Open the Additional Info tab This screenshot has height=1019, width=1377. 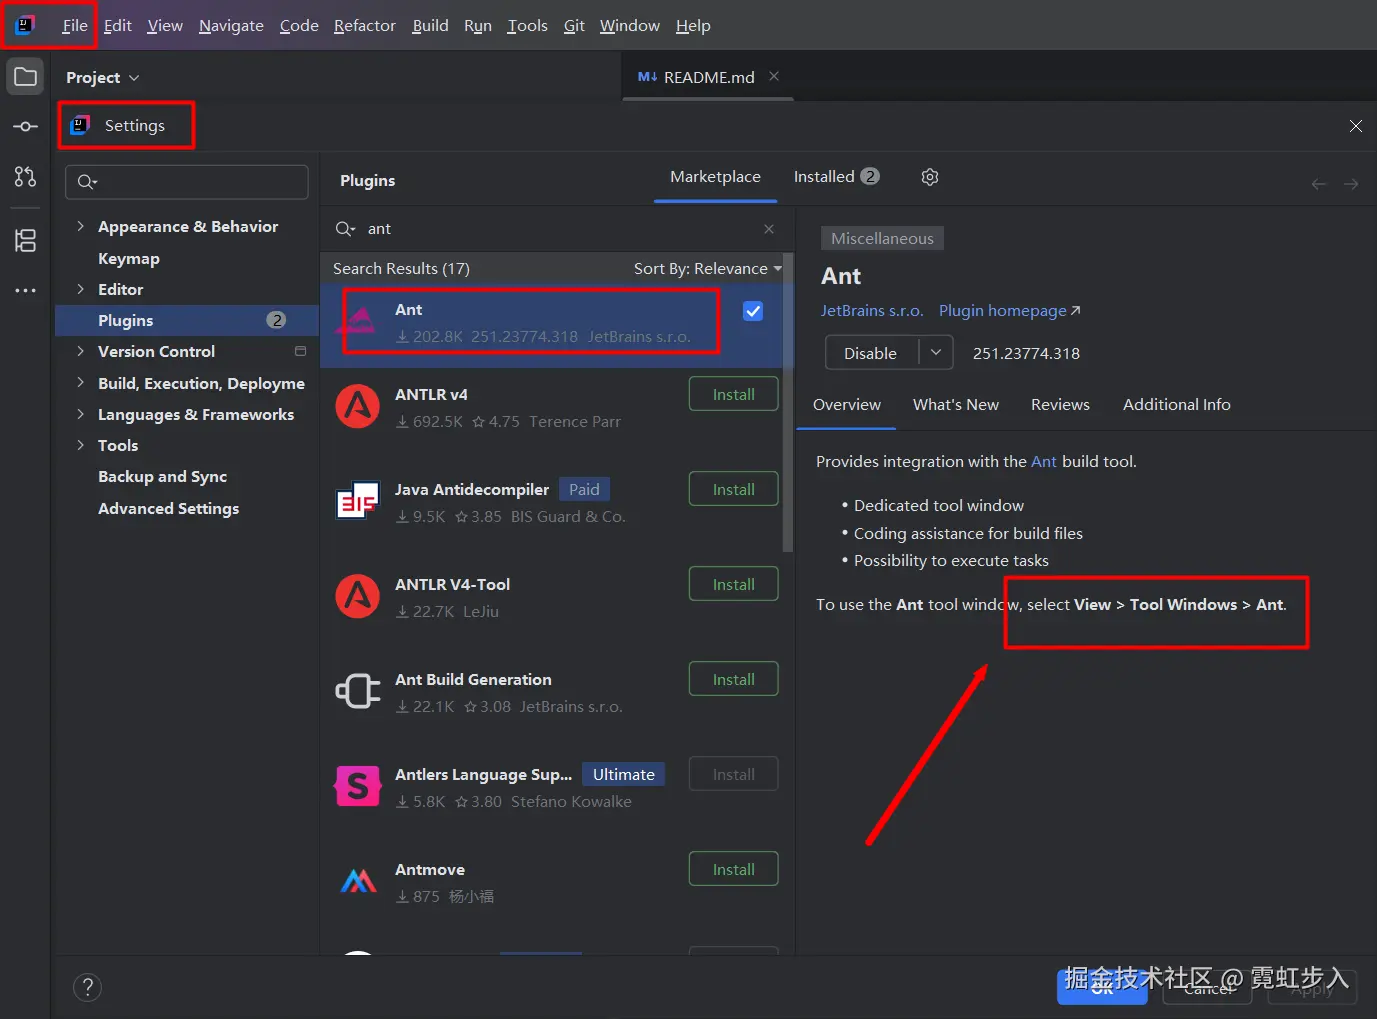click(1177, 405)
